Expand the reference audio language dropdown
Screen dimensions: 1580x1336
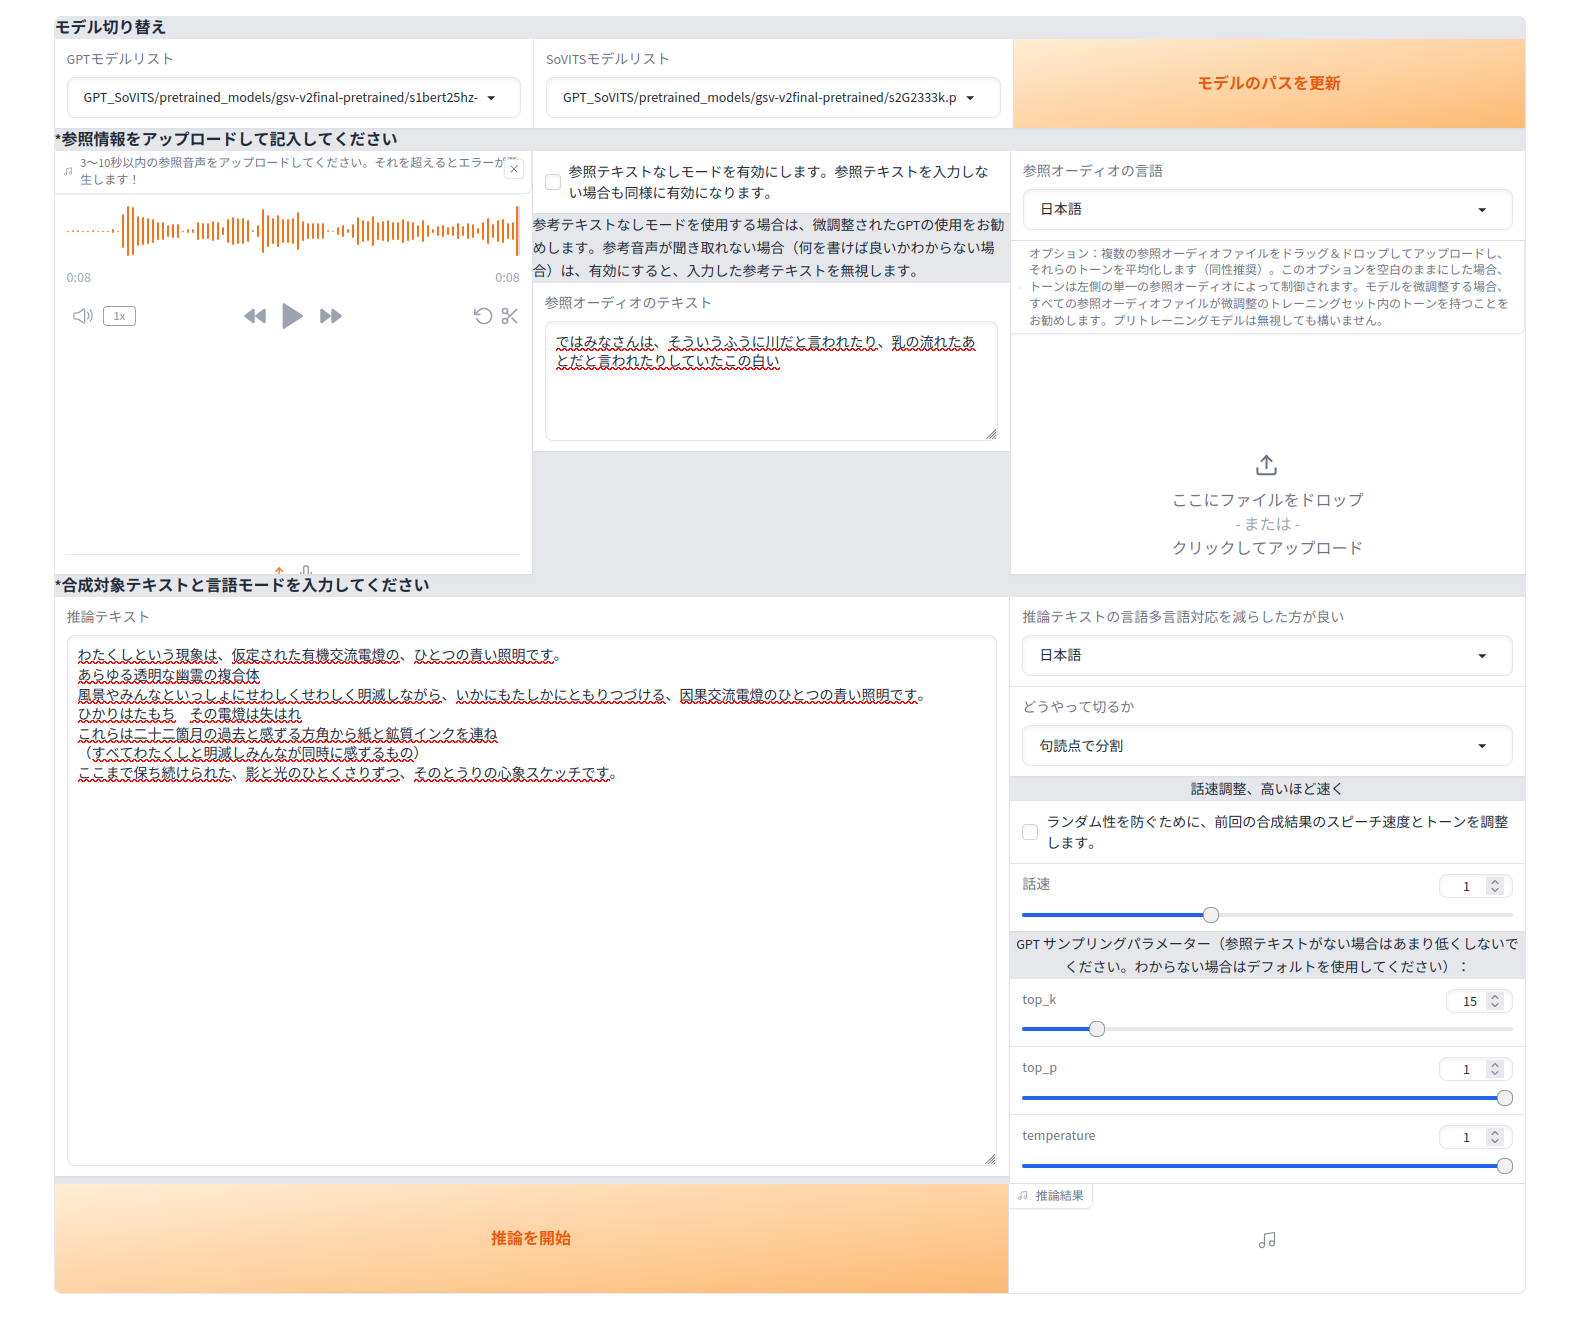point(1266,210)
